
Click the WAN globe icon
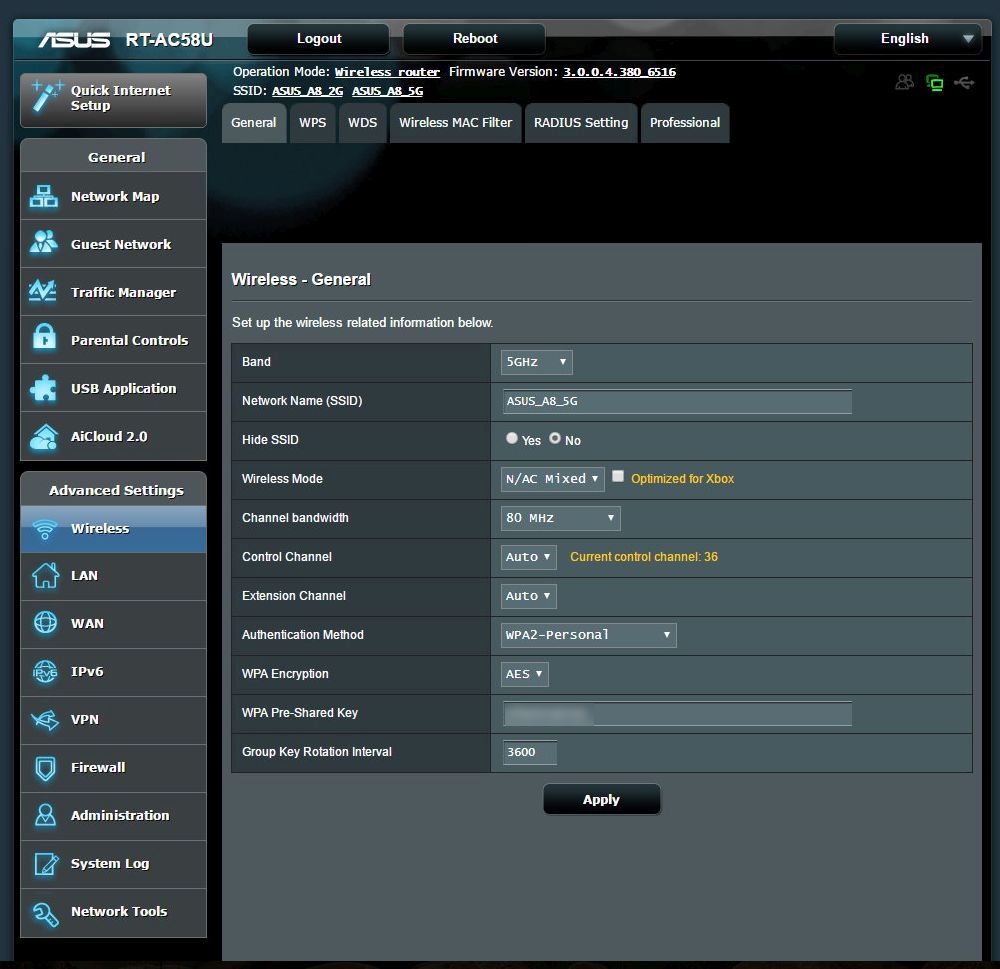[45, 623]
